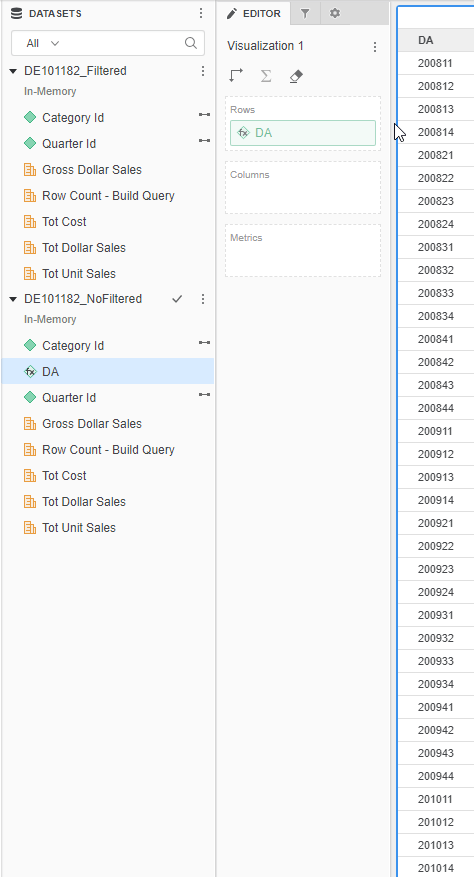Screen dimensions: 474x877
Task: Click the sigma totals icon
Action: coord(266,76)
